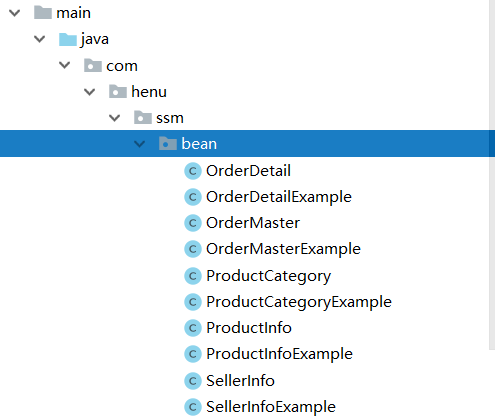Screen dimensions: 495x420
Task: Collapse the java folder chevron
Action: click(x=40, y=39)
